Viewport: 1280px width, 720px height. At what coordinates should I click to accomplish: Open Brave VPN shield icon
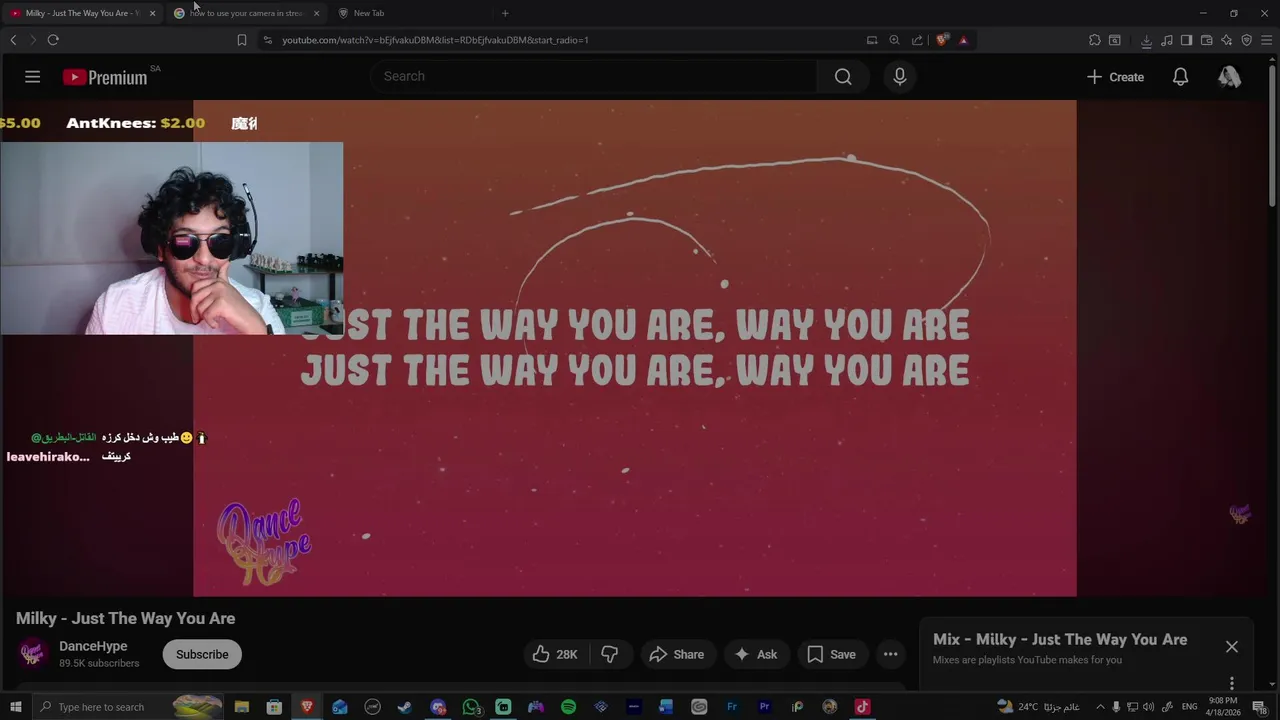pyautogui.click(x=1246, y=40)
